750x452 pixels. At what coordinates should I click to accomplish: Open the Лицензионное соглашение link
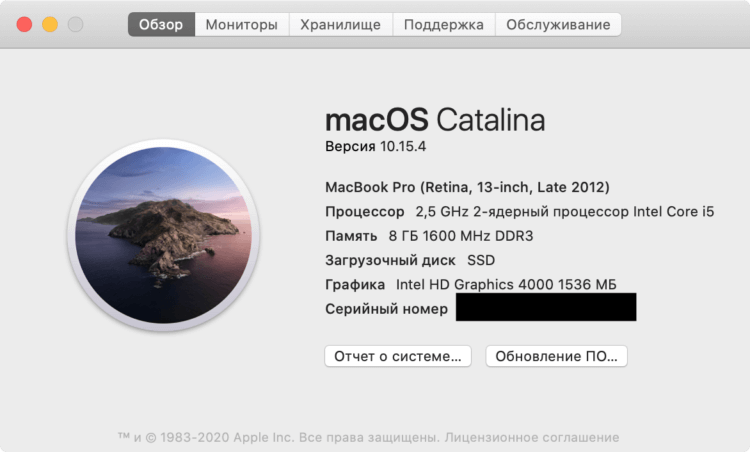(532, 437)
